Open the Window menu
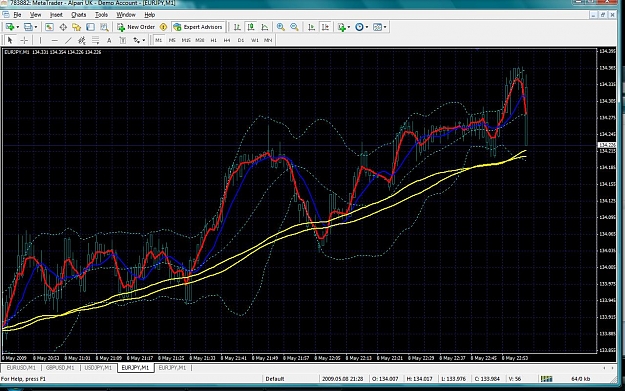 [126, 15]
